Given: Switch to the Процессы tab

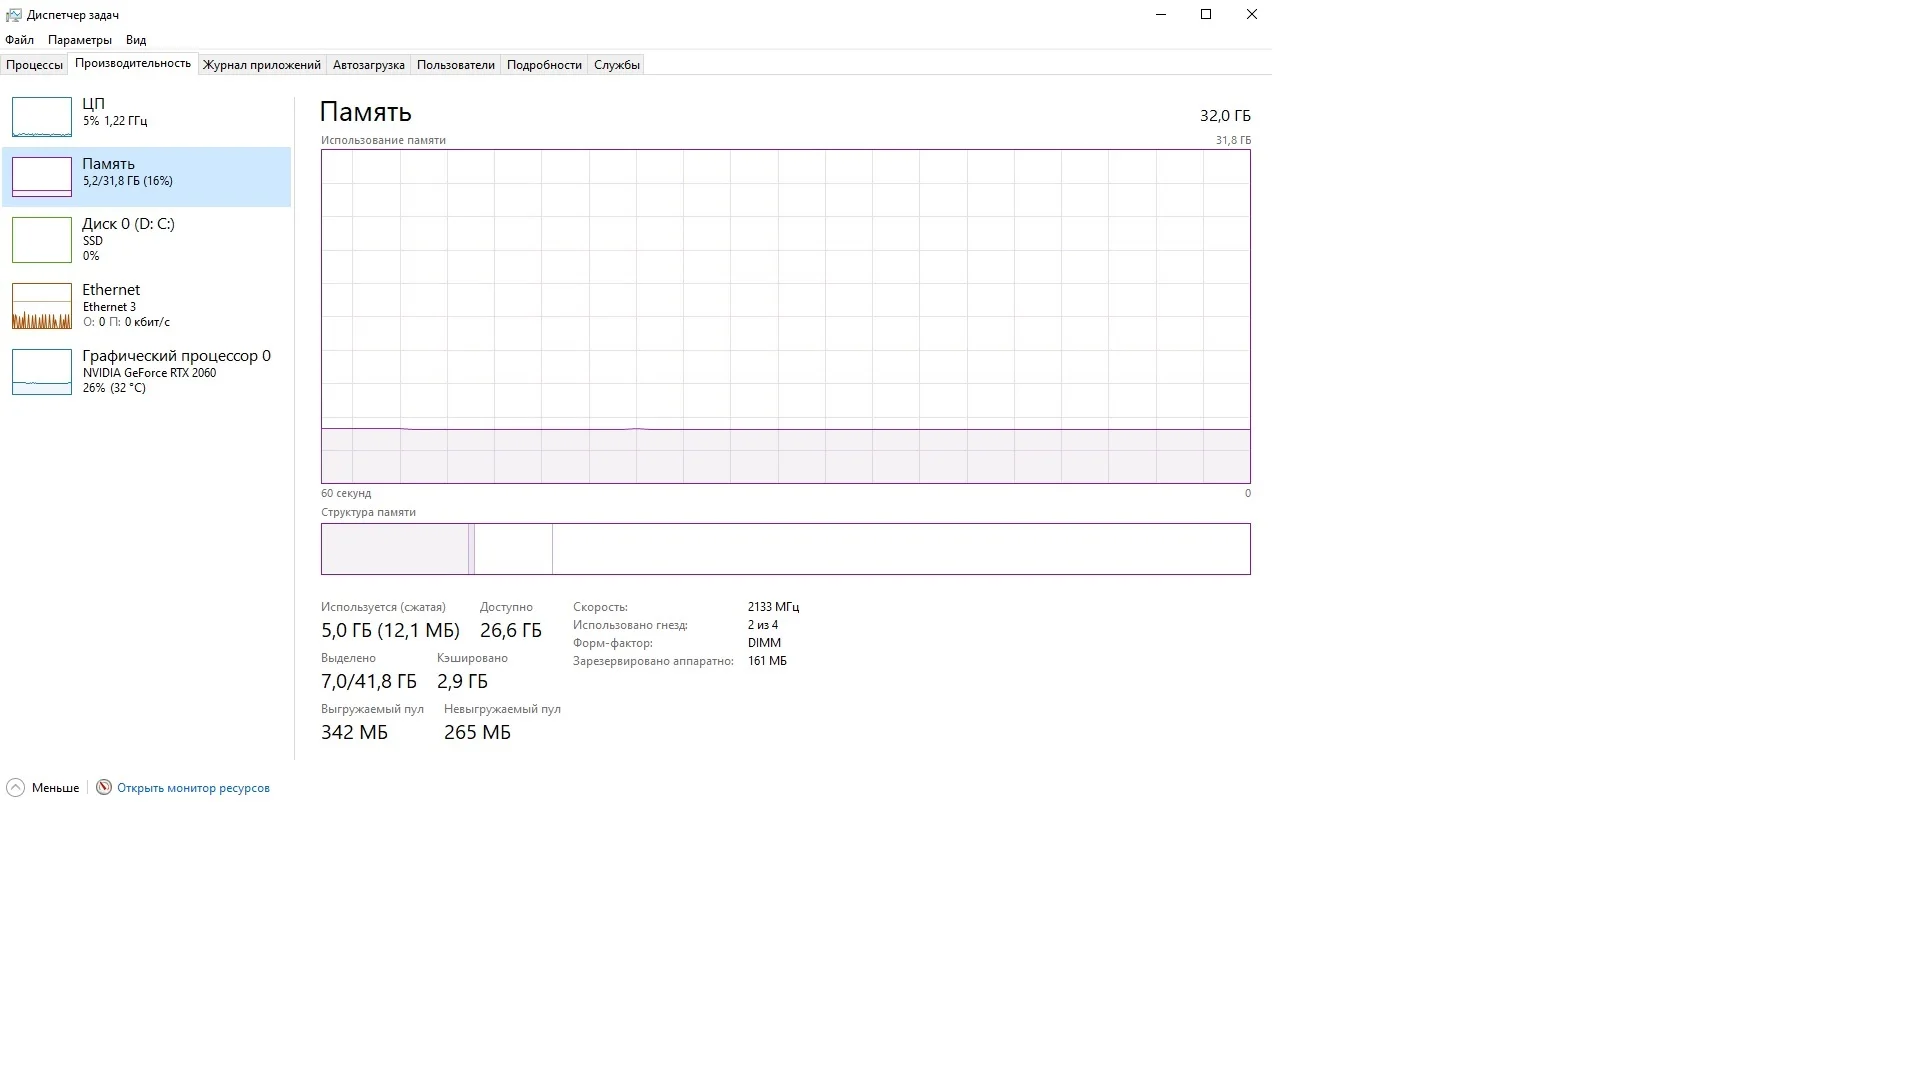Looking at the screenshot, I should [34, 65].
